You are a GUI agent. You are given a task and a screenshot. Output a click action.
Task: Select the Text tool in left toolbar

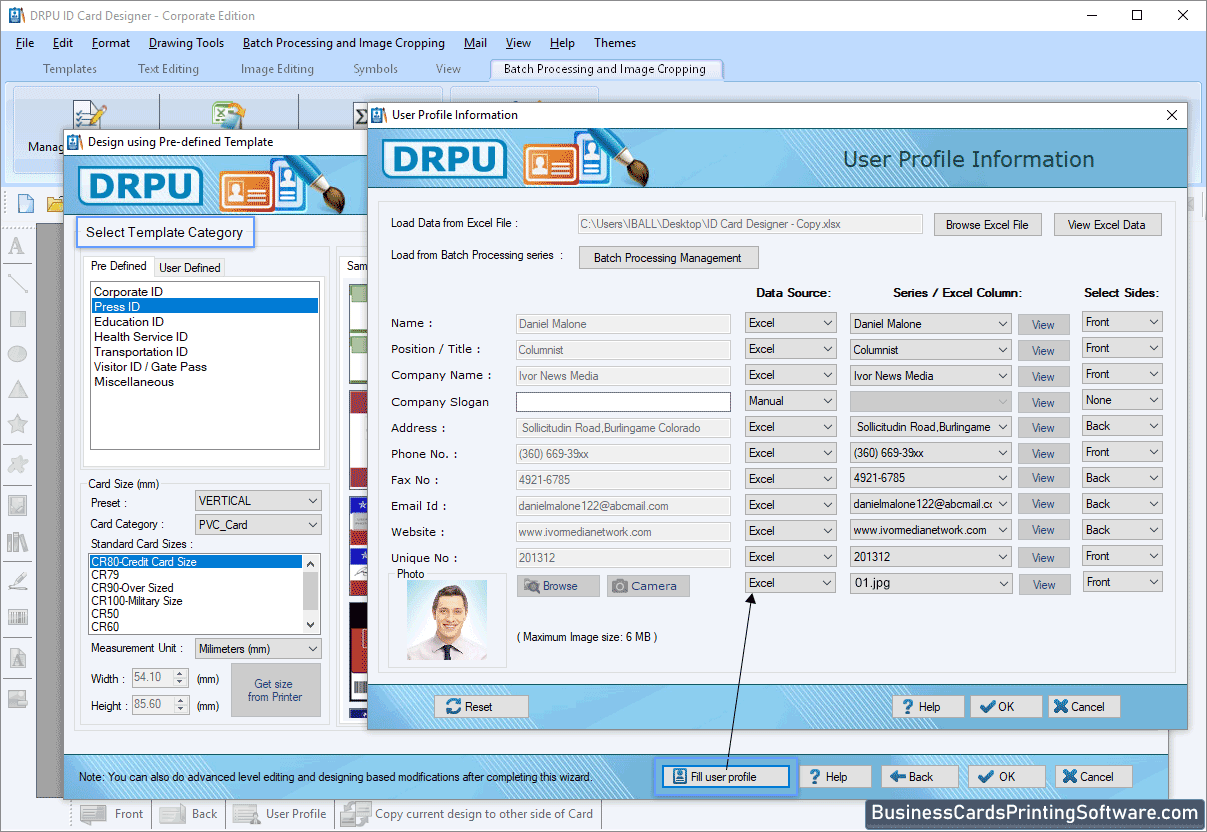pos(17,246)
